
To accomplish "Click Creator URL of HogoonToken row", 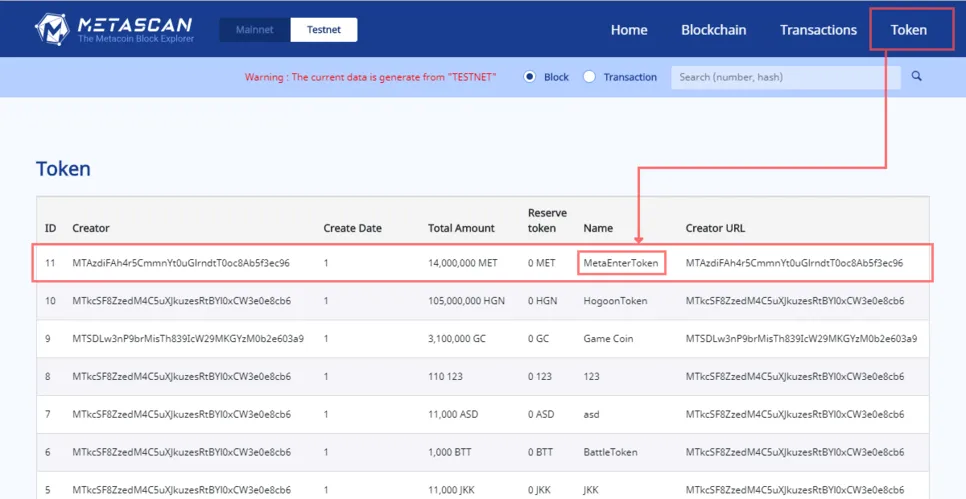I will coord(795,301).
